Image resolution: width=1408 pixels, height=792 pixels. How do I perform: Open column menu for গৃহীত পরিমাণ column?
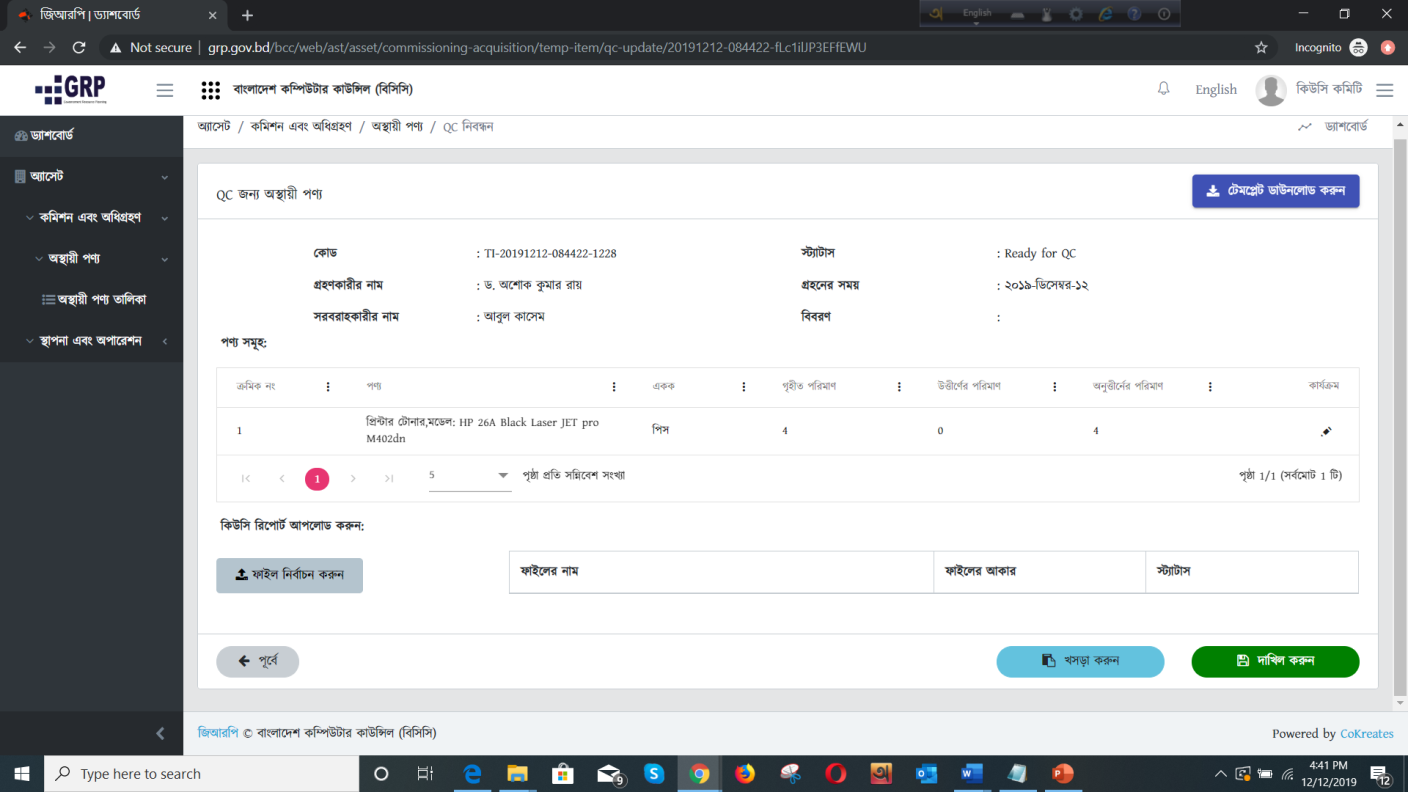[x=899, y=387]
